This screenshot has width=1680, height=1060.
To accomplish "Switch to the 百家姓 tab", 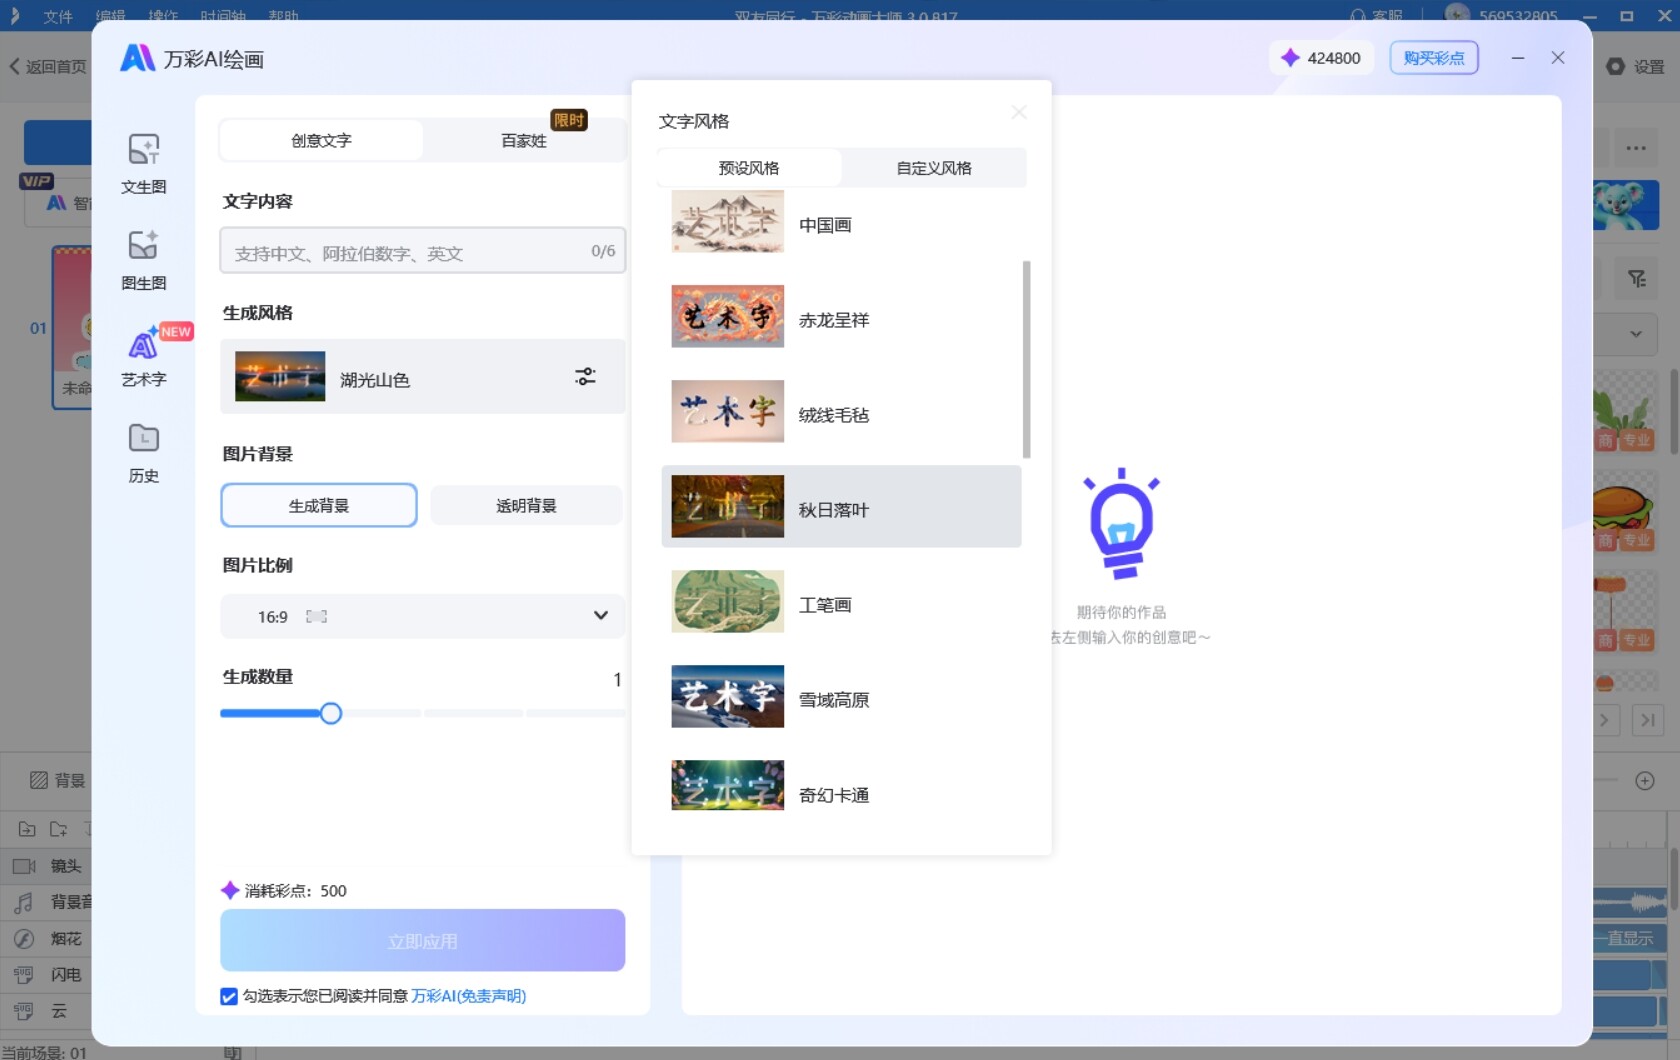I will point(524,140).
